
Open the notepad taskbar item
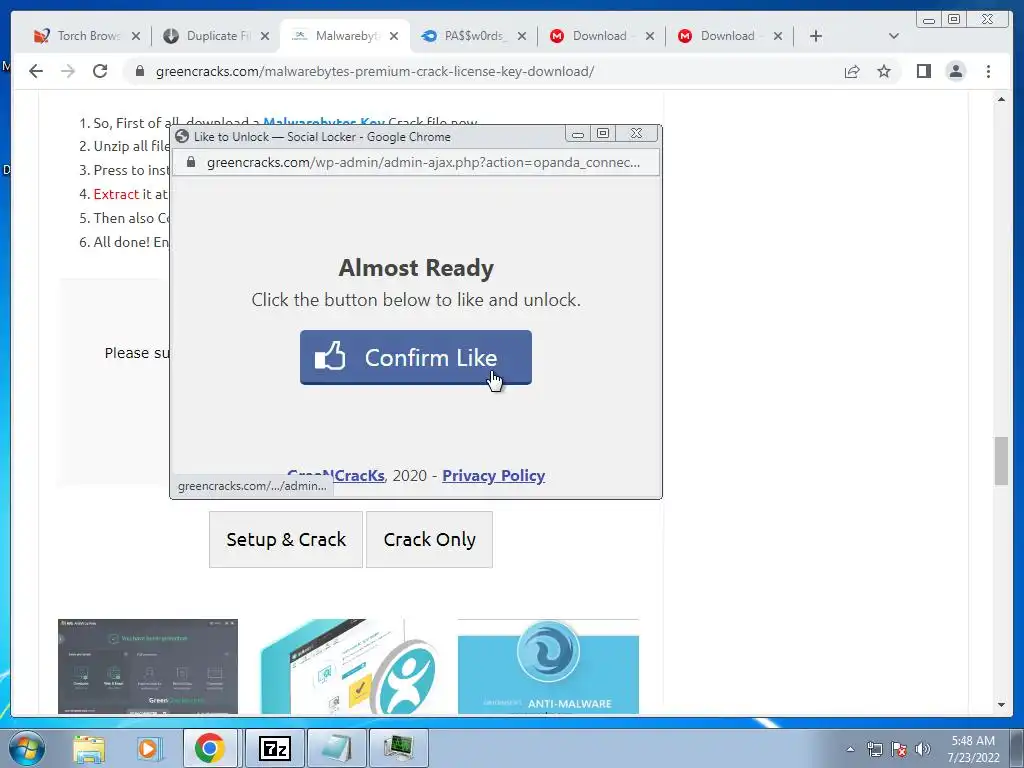pos(337,748)
